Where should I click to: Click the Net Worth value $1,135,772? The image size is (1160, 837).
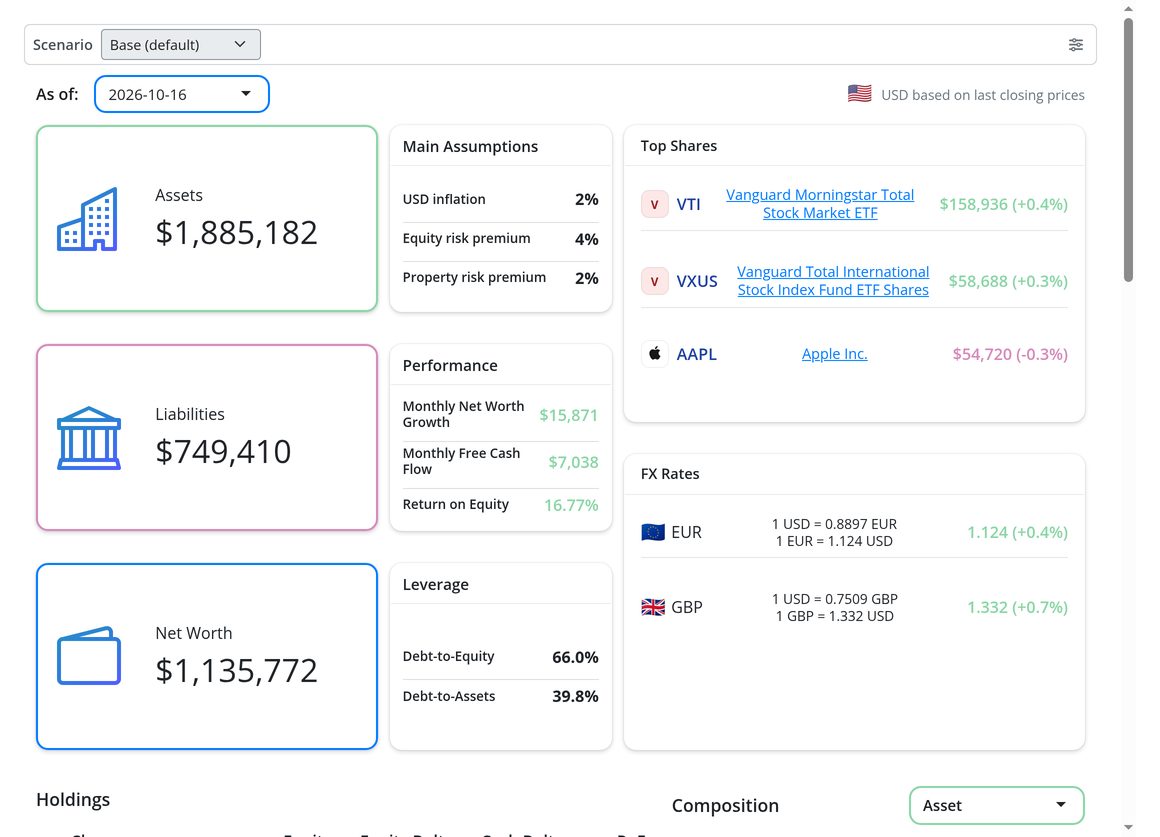(x=236, y=670)
